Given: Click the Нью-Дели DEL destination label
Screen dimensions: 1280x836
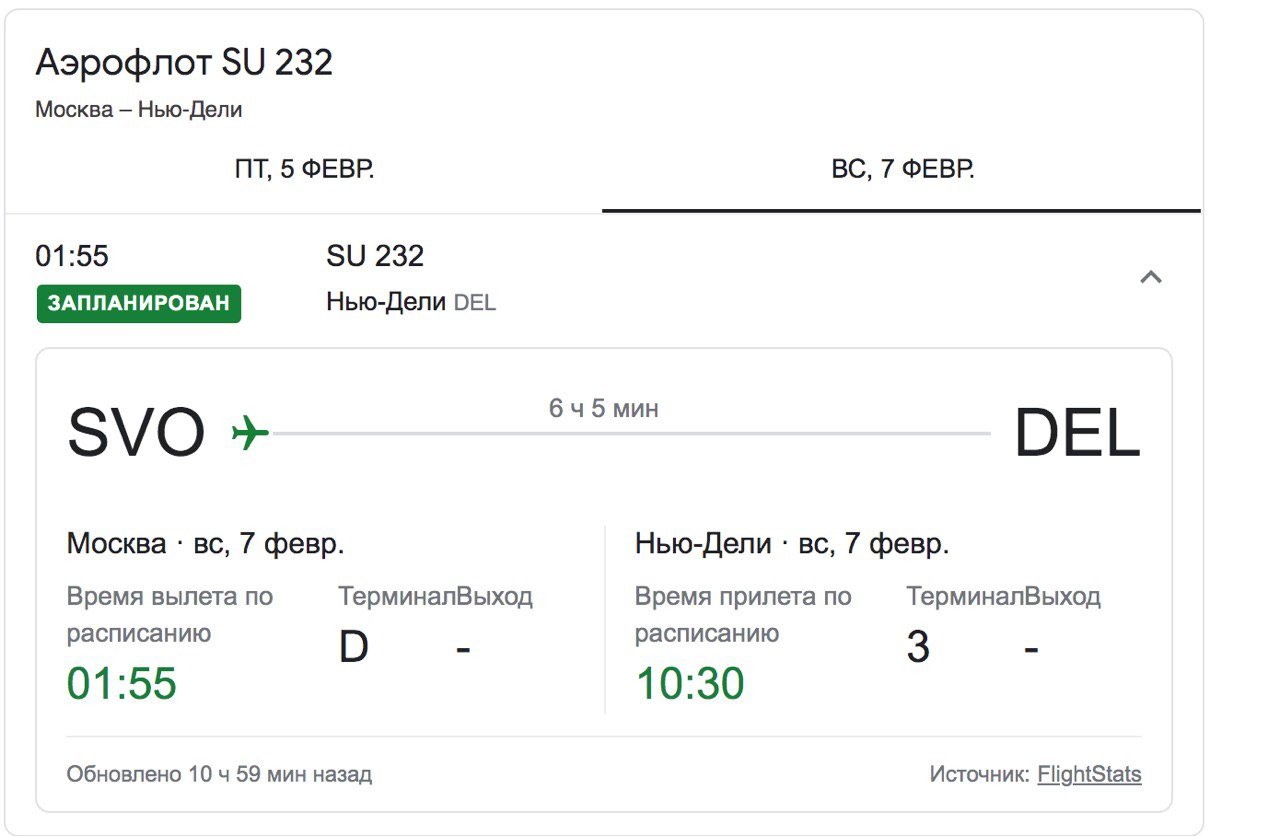Looking at the screenshot, I should pos(411,302).
